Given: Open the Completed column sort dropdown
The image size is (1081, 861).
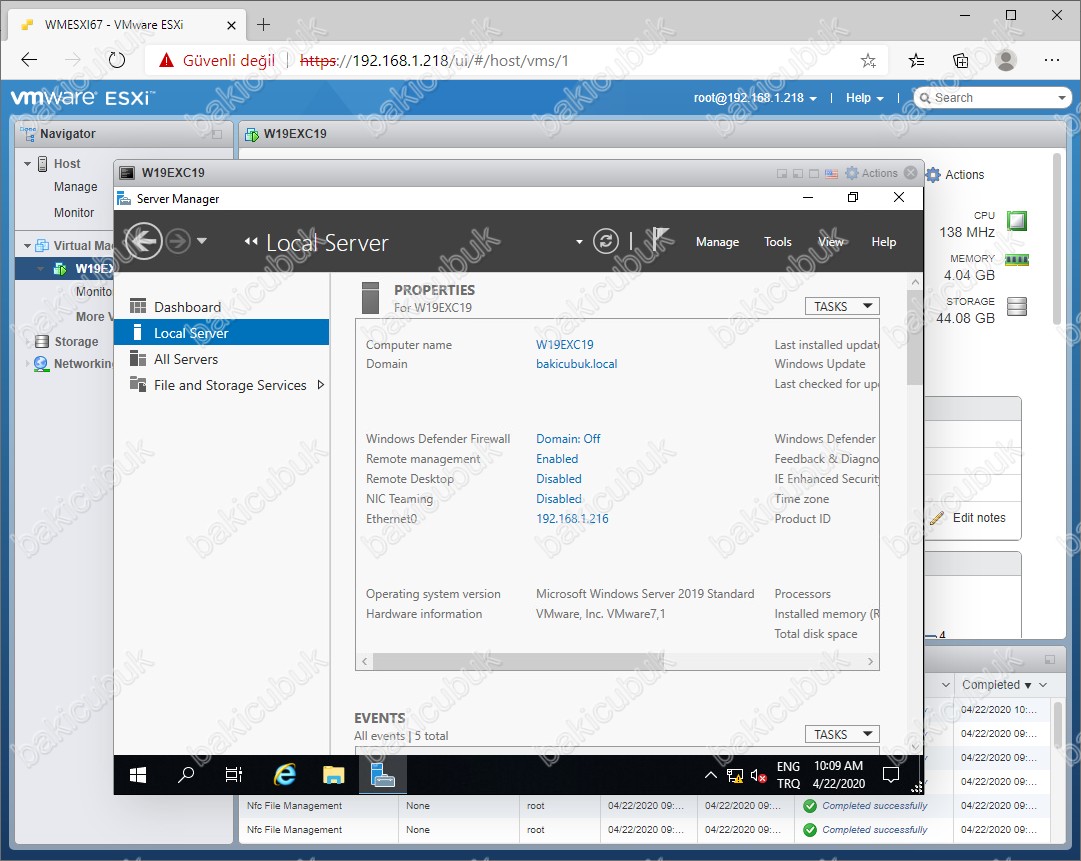Looking at the screenshot, I should pos(1043,685).
